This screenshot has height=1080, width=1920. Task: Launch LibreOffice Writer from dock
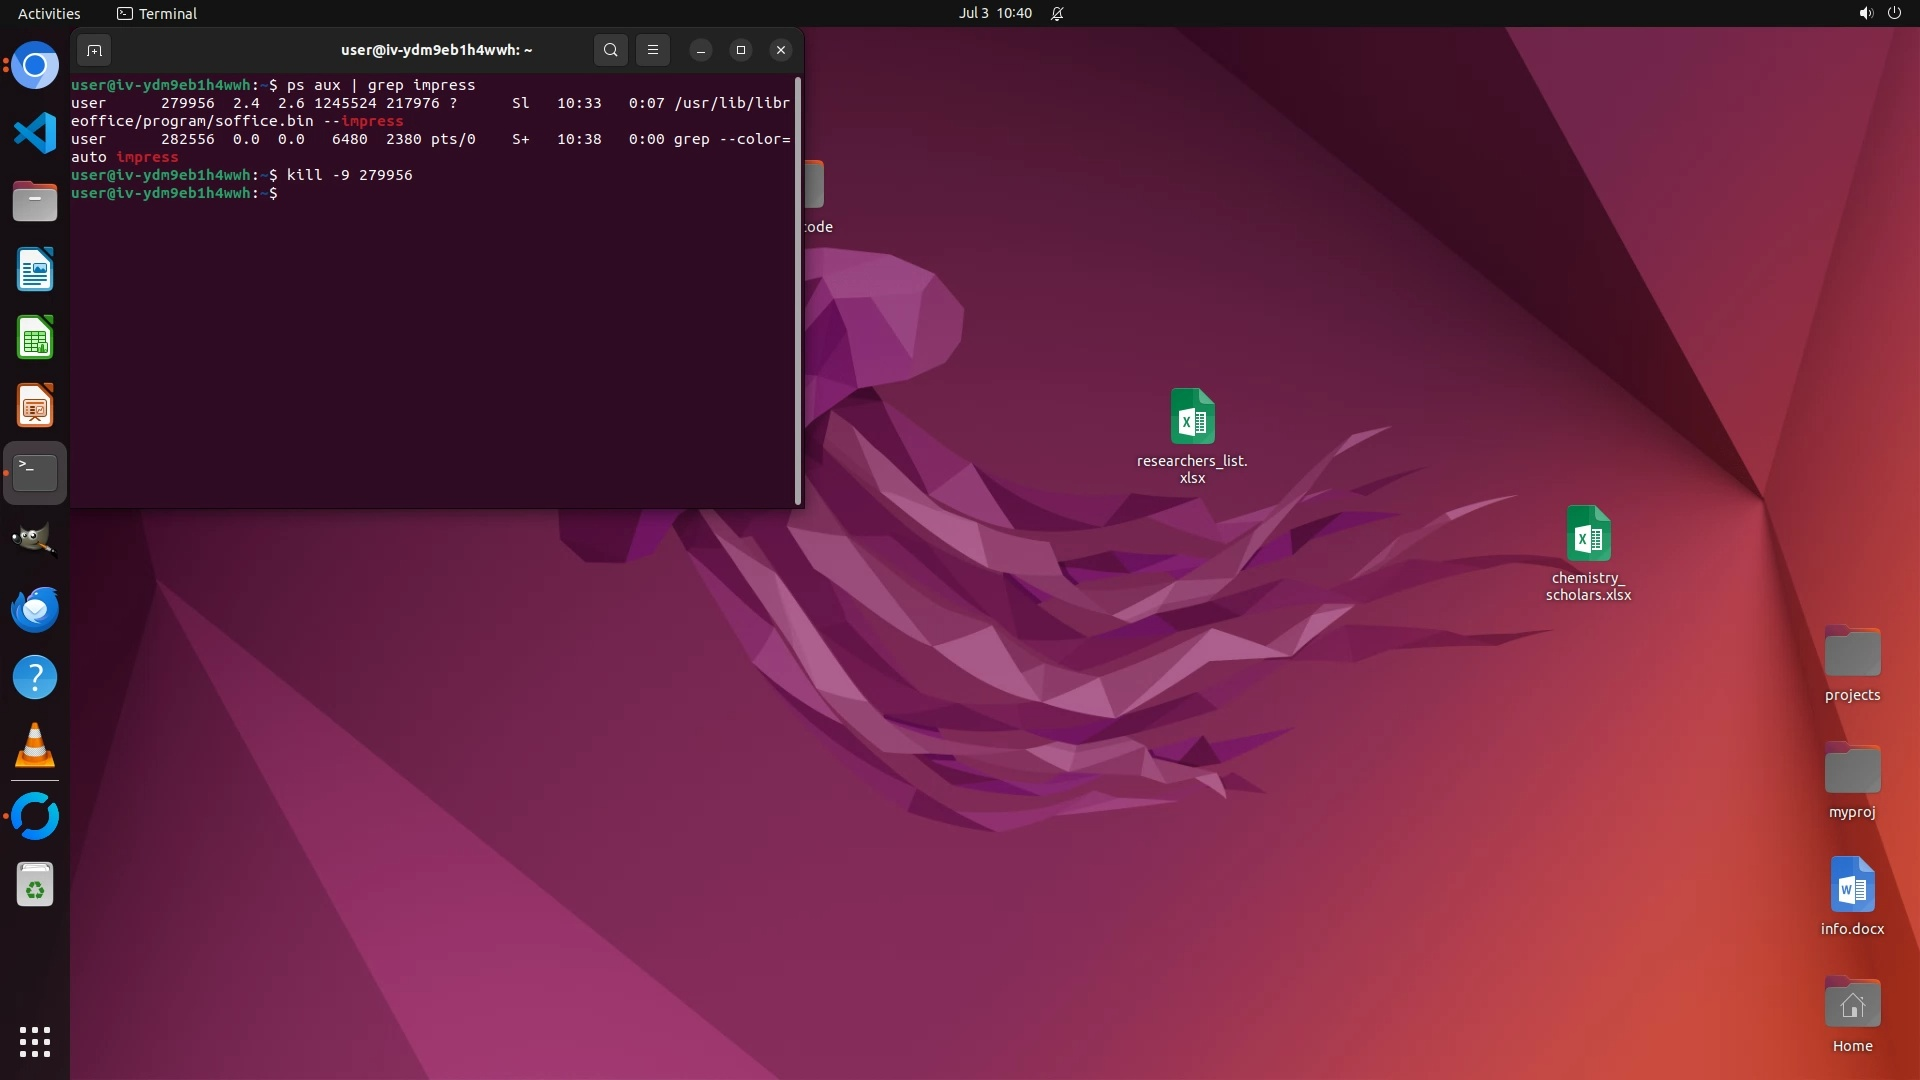(x=35, y=270)
